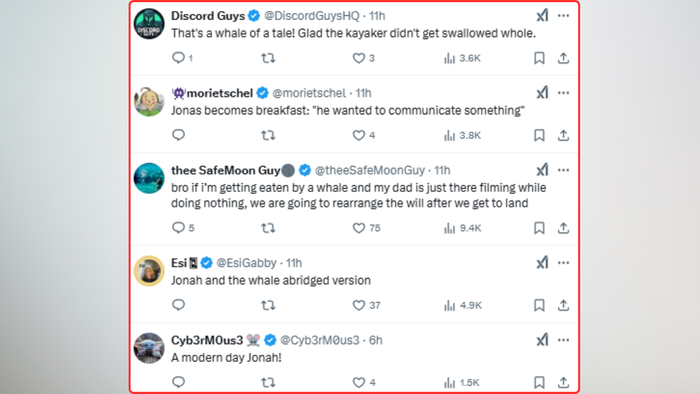Screen dimensions: 700x394
Task: Open Grok icon on Discord Guys tweet
Action: tap(542, 16)
